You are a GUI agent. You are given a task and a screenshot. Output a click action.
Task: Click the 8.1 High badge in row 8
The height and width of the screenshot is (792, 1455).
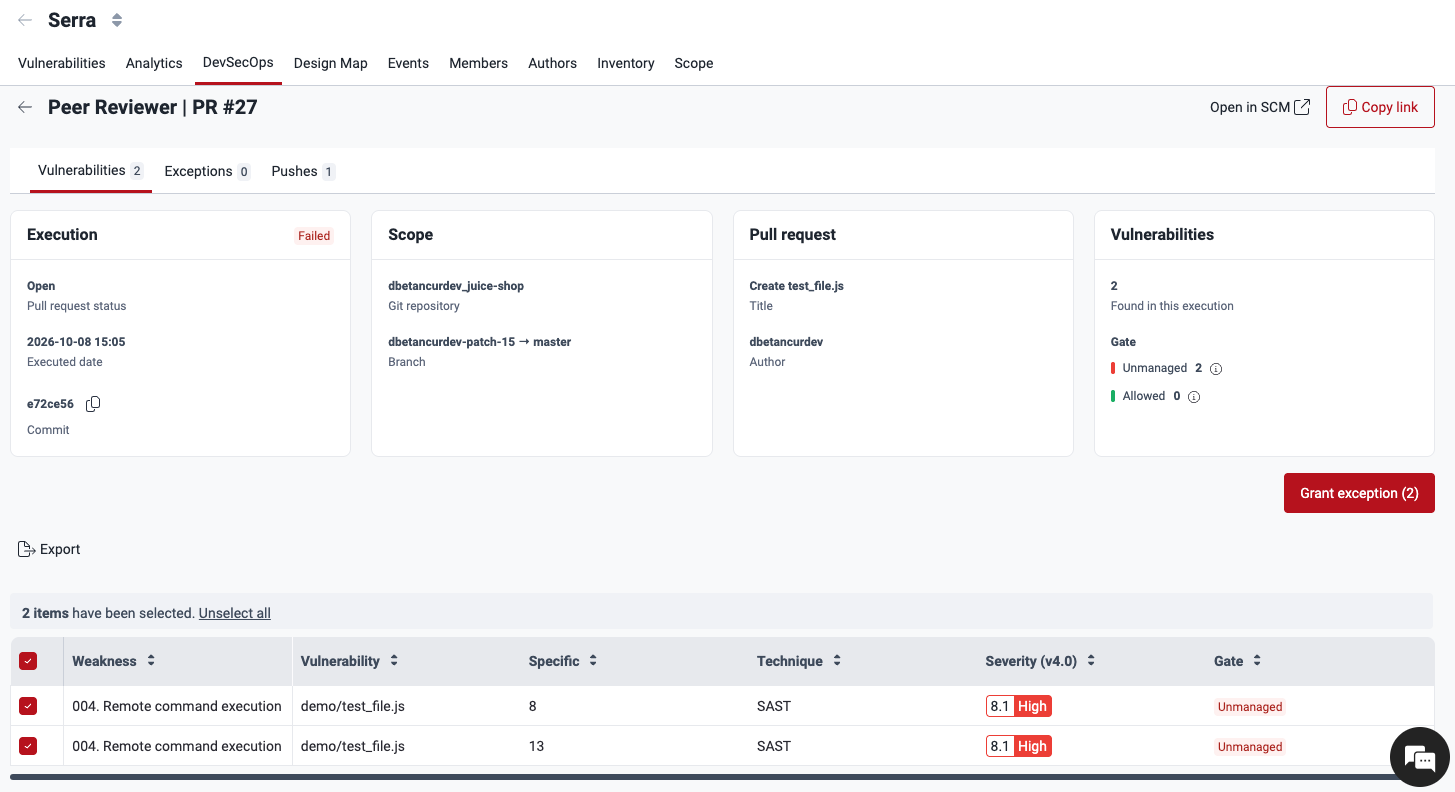pyautogui.click(x=1018, y=706)
